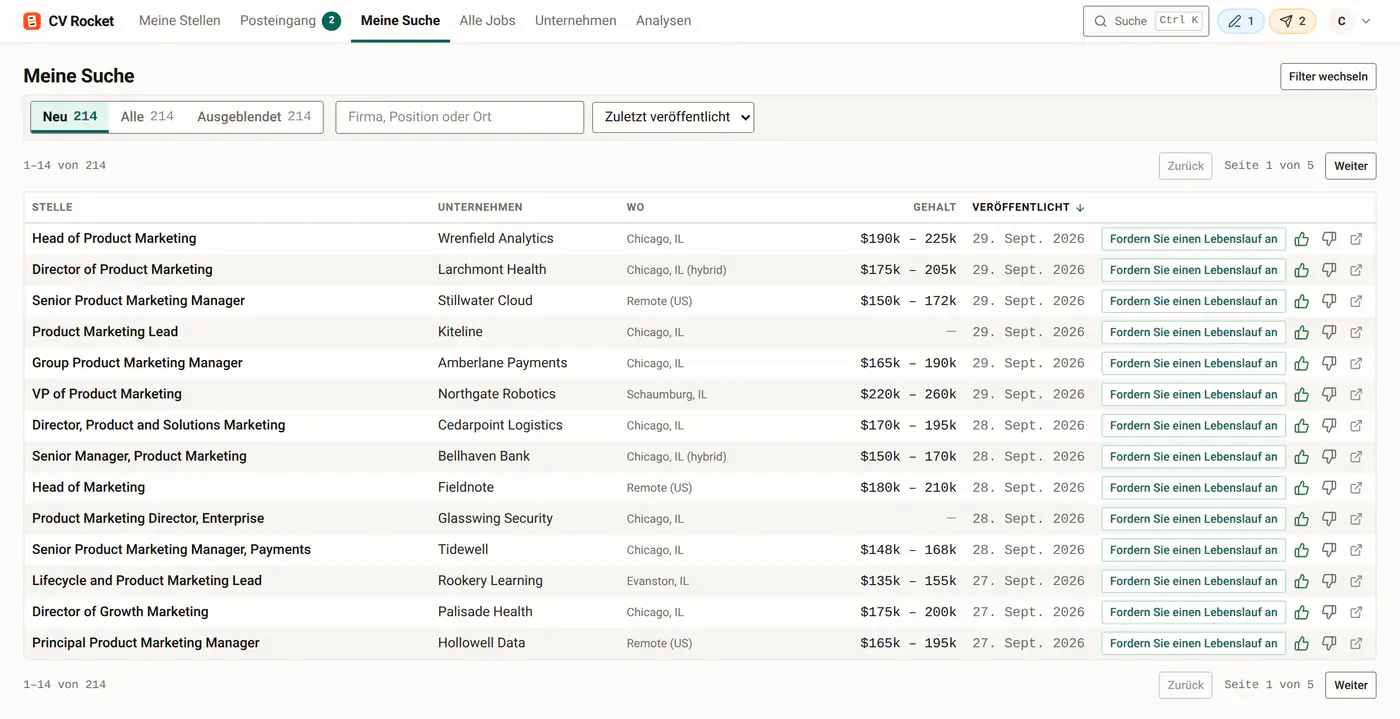The height and width of the screenshot is (719, 1400).
Task: Open the VP of Product Marketing job title
Action: coord(107,394)
